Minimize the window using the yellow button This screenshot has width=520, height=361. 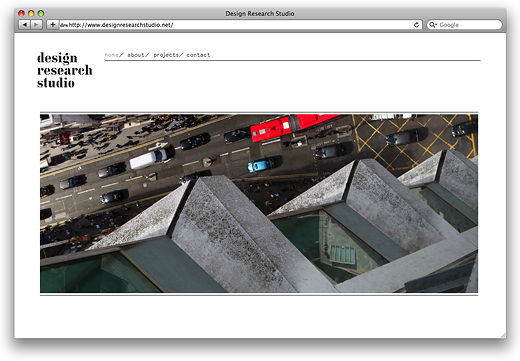point(31,13)
